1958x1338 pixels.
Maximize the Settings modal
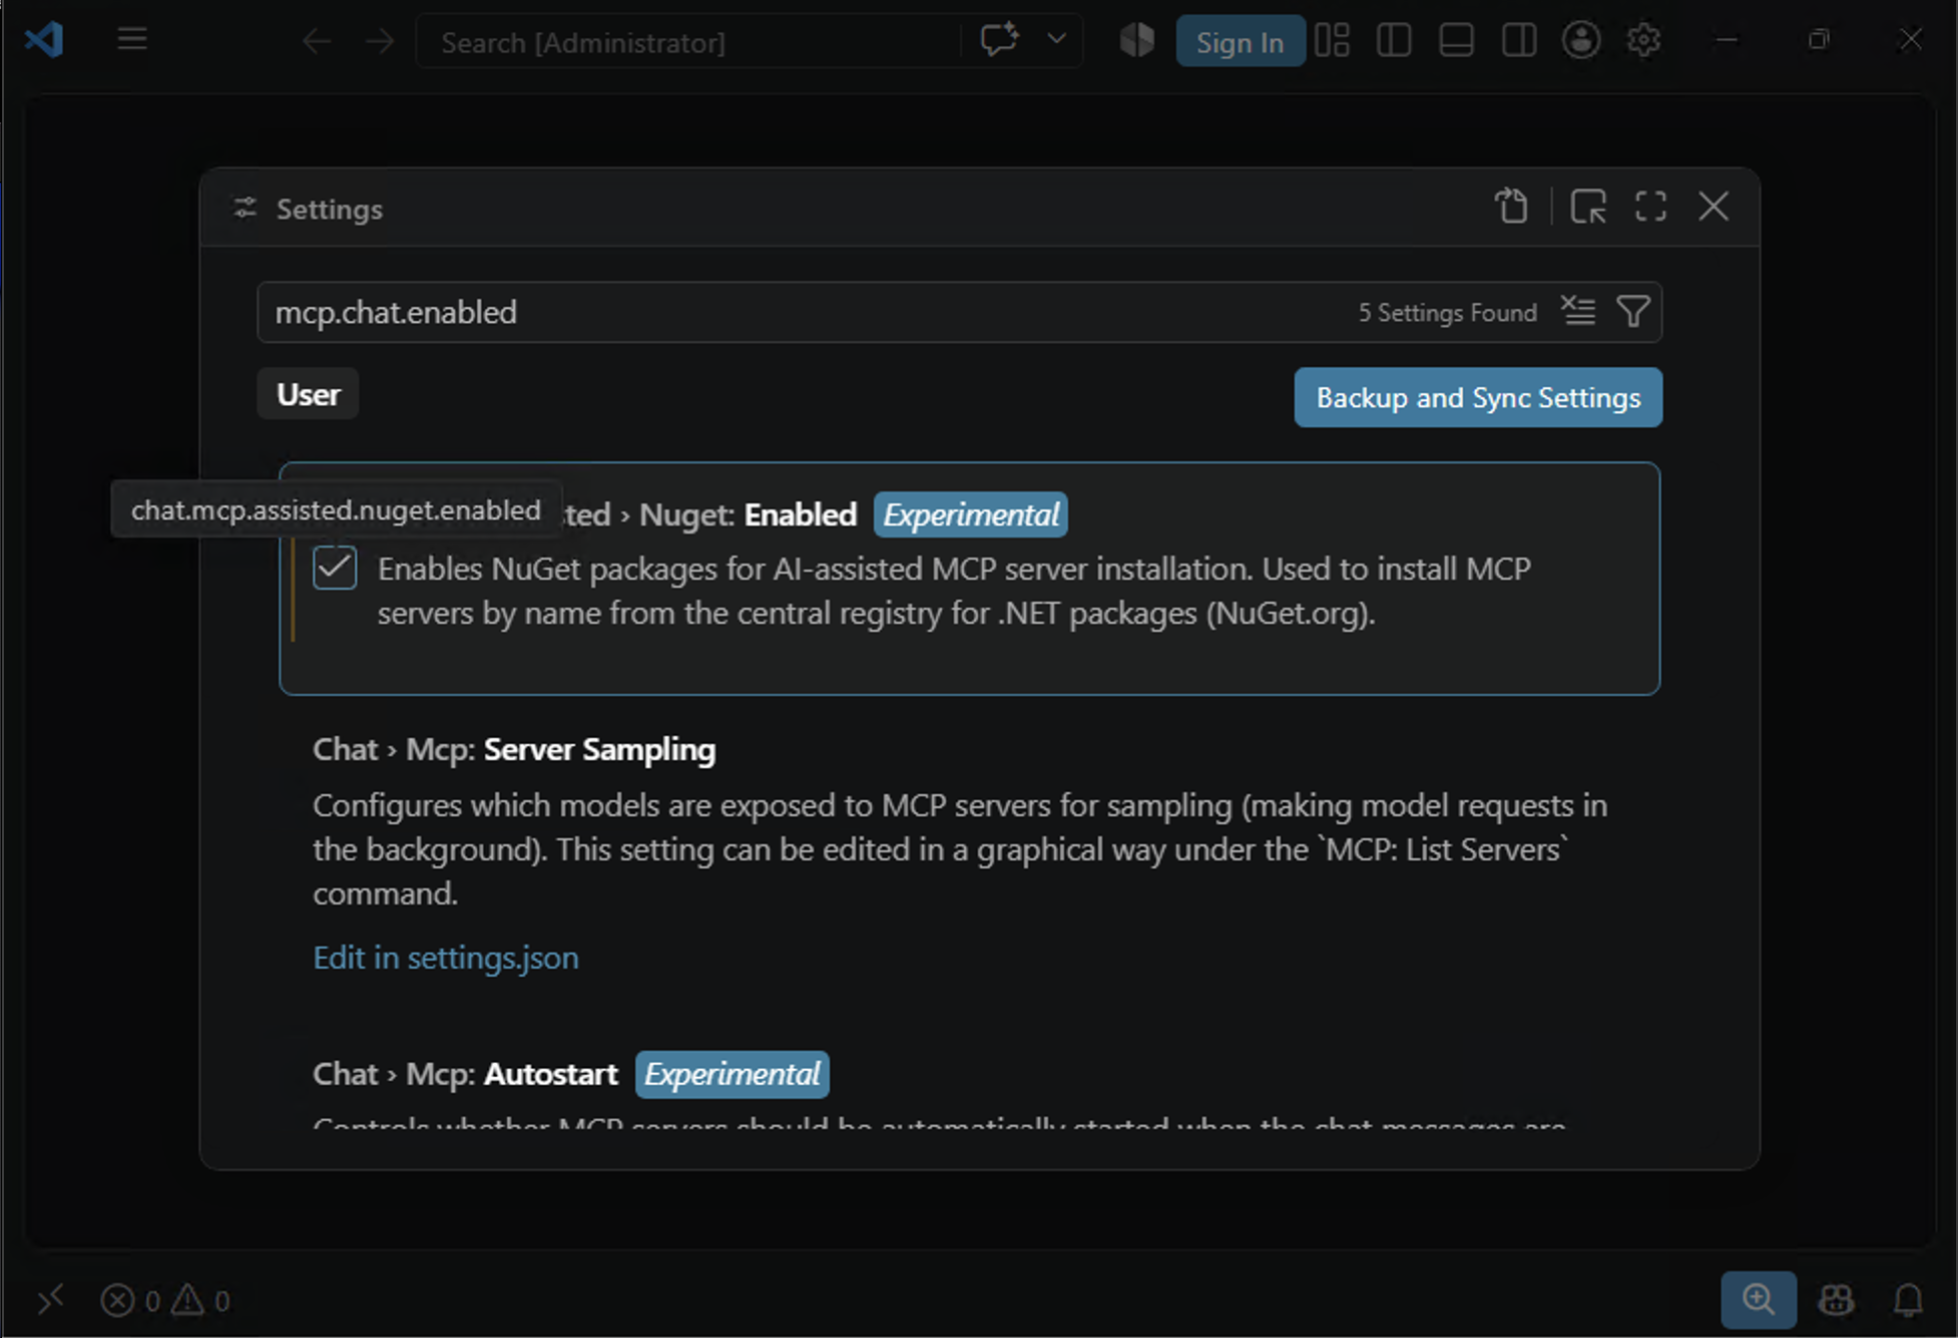point(1651,207)
